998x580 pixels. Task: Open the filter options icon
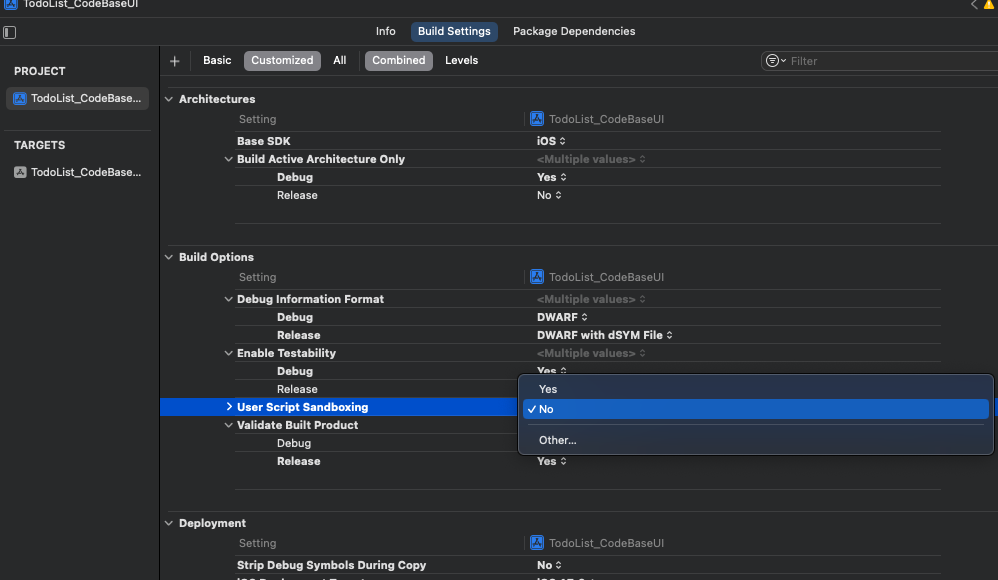pyautogui.click(x=775, y=60)
